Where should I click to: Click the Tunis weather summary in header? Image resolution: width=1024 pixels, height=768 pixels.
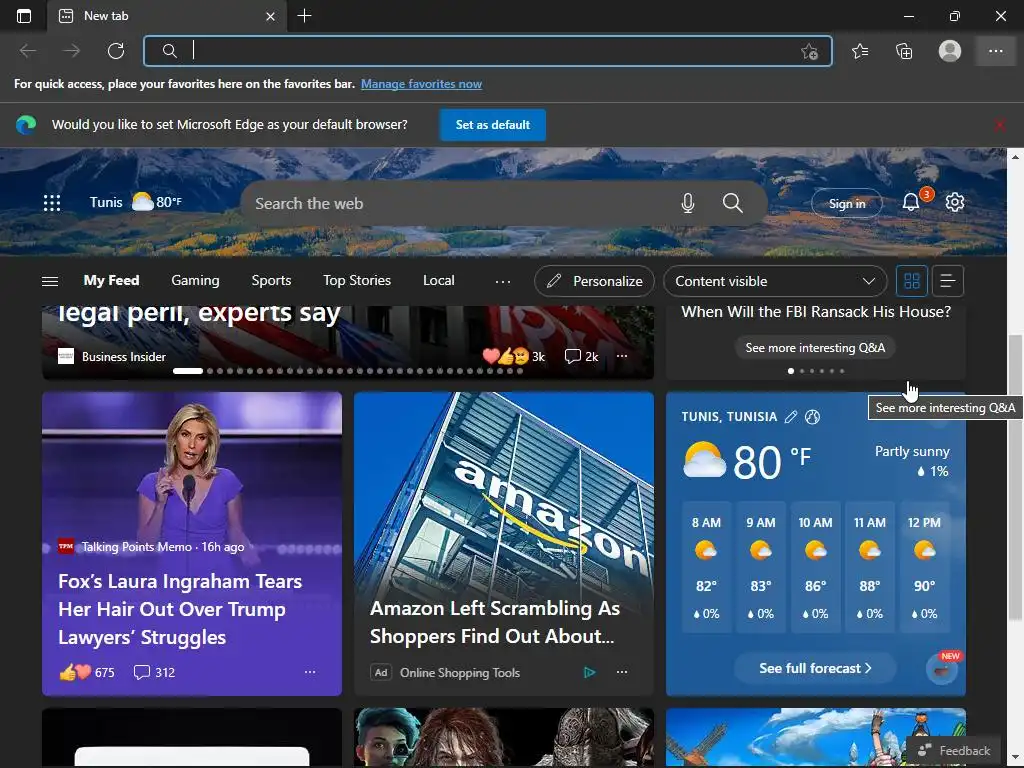(x=136, y=202)
